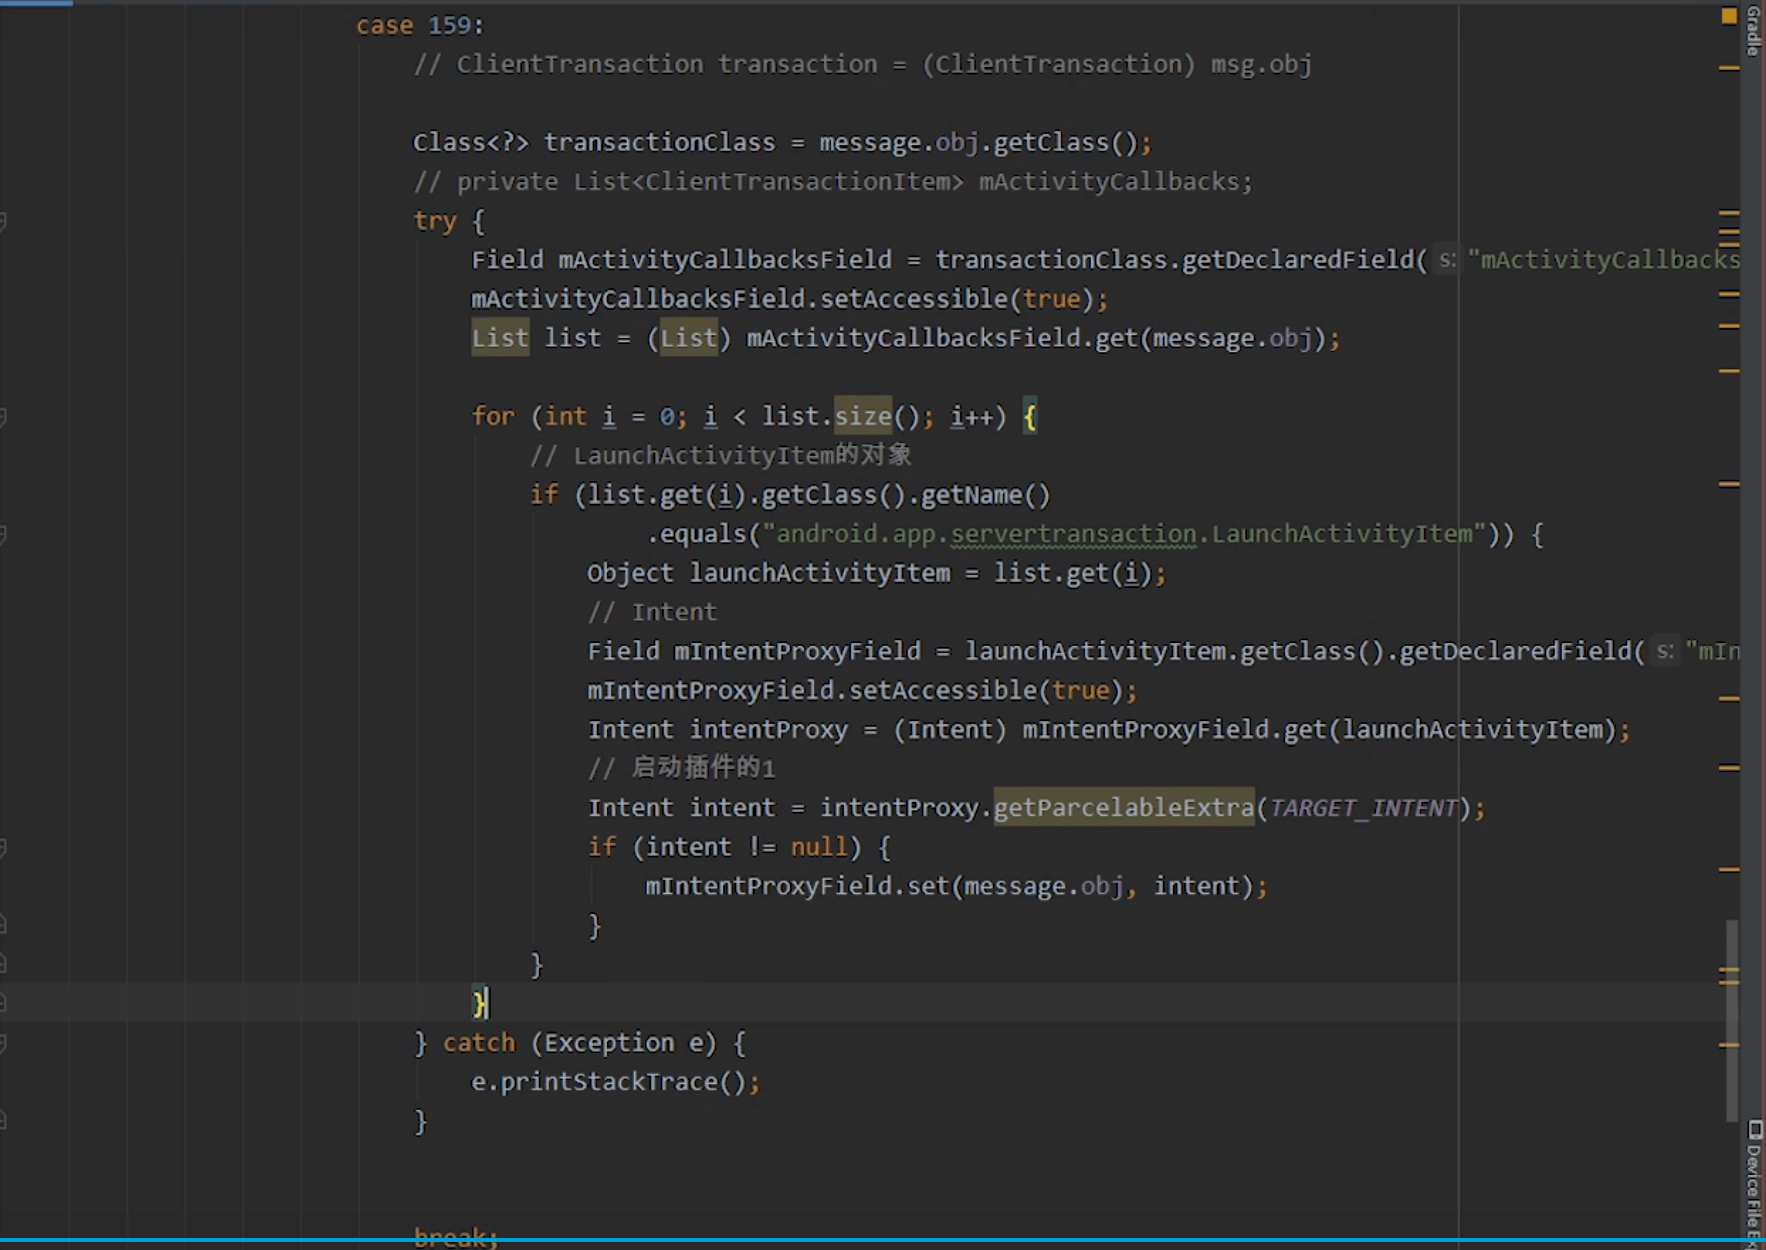
Task: Place the cursor on 'case 159:'
Action: coord(420,25)
